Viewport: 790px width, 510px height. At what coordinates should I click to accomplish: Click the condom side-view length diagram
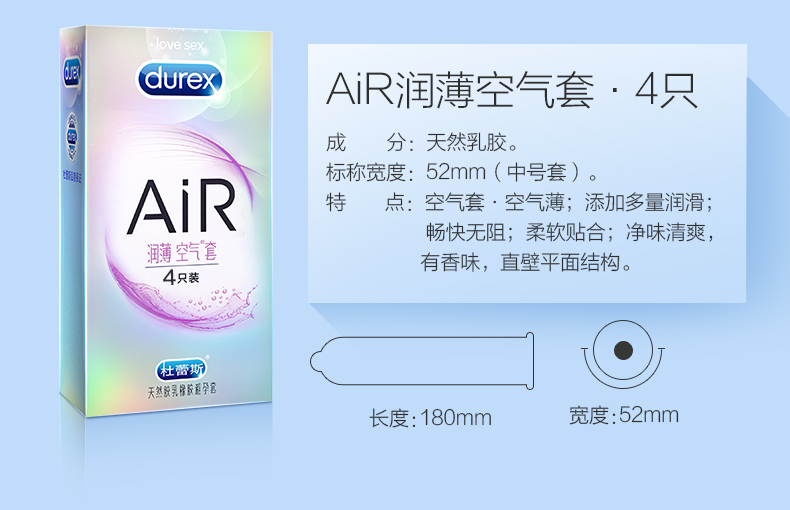coord(422,361)
